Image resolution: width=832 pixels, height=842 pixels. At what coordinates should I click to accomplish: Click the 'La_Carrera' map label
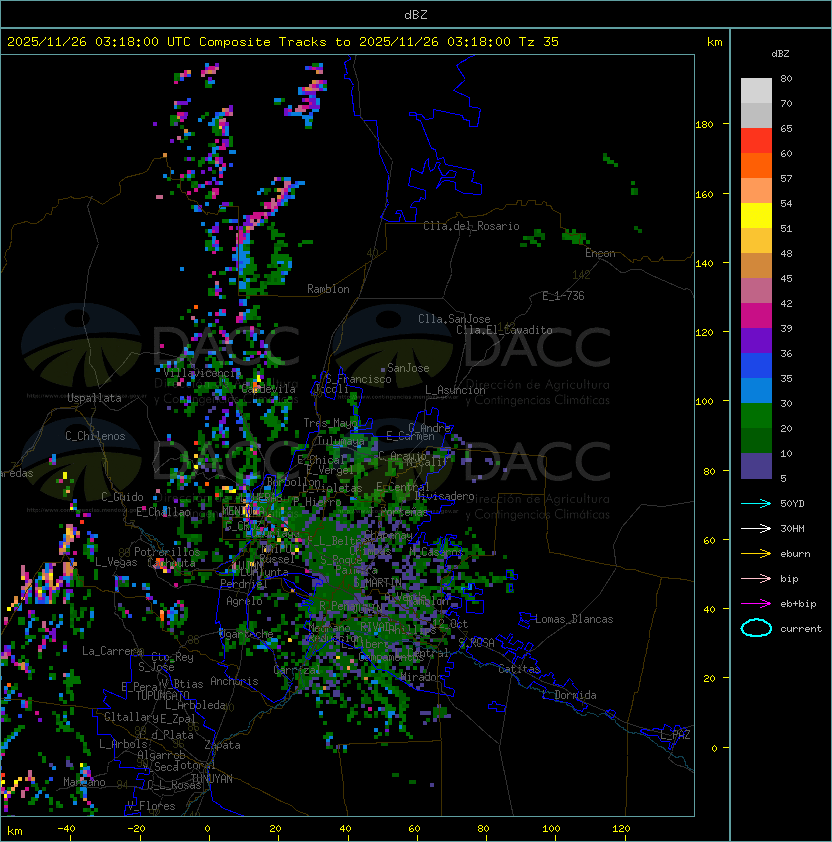pyautogui.click(x=112, y=651)
